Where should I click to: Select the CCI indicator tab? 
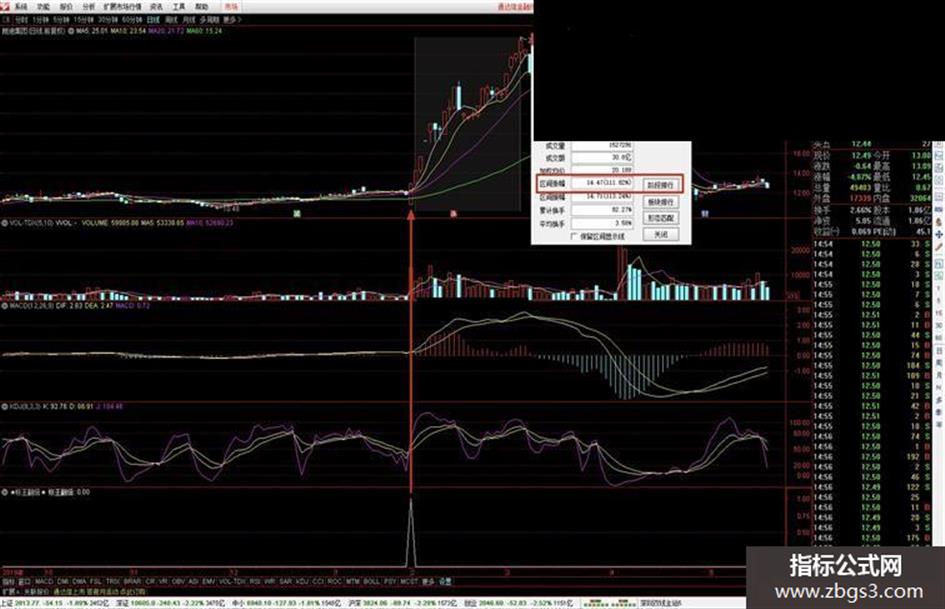[x=318, y=582]
